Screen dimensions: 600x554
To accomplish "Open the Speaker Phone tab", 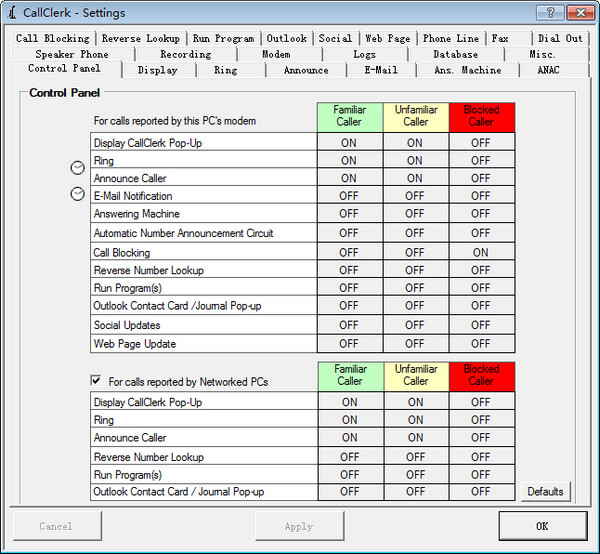I will click(72, 54).
